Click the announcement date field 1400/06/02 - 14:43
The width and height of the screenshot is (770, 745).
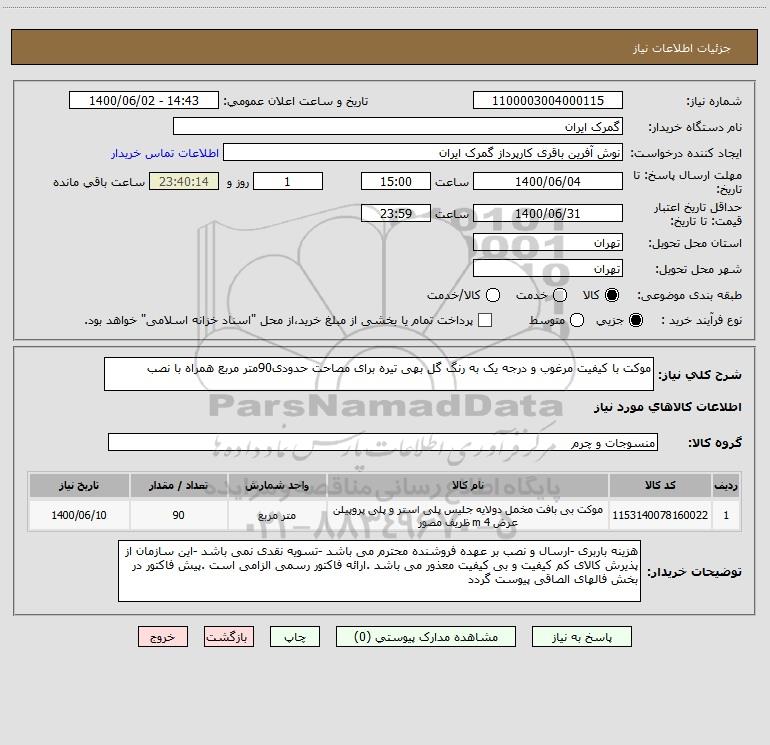[143, 101]
